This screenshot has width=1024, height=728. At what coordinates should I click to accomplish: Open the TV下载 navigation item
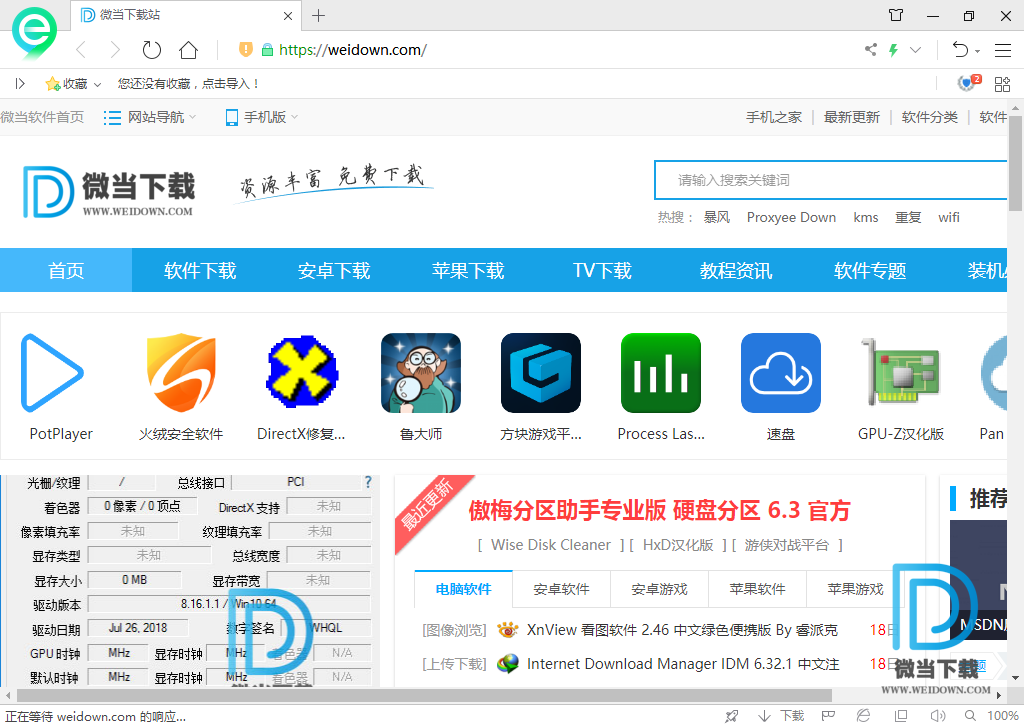coord(602,270)
